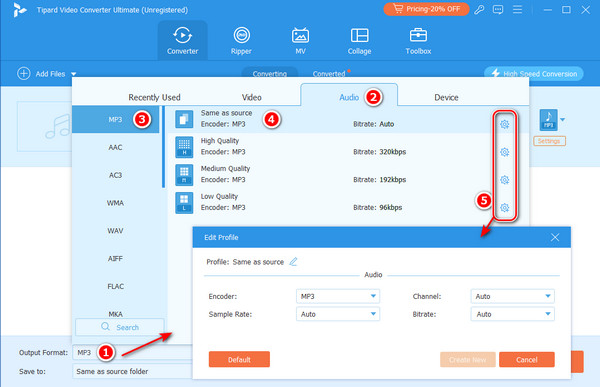Open the Audio format tab
This screenshot has height=387, width=600.
point(349,97)
